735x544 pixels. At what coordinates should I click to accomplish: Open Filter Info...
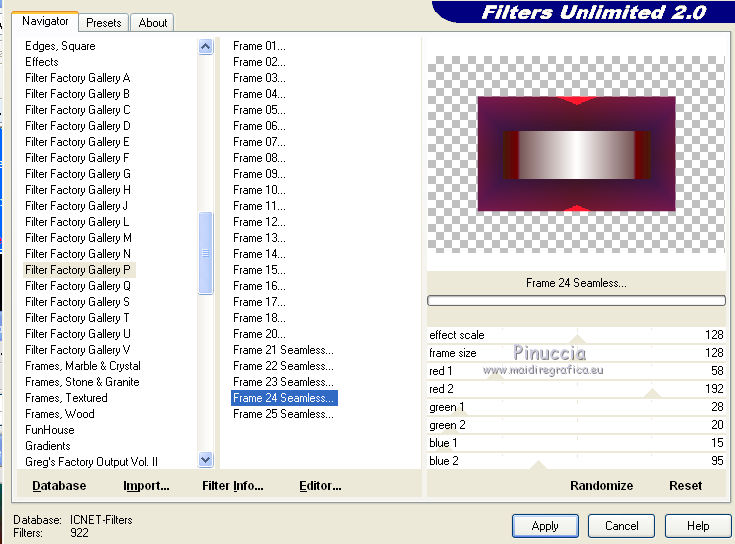232,486
